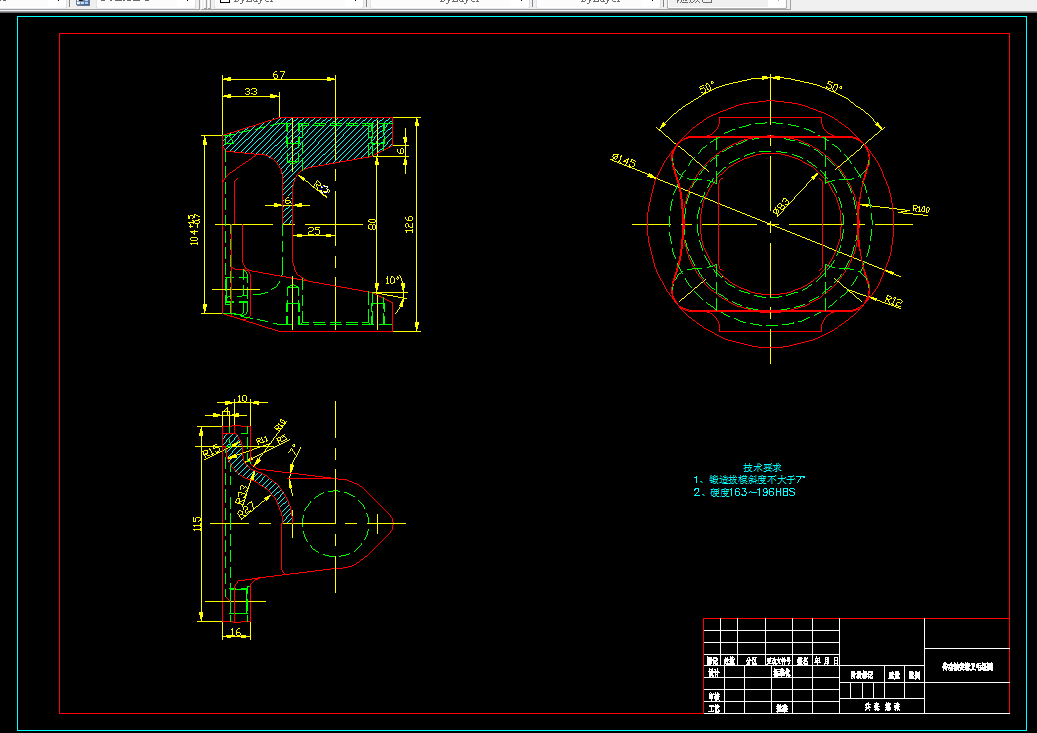Select the 67 width dimension text
This screenshot has width=1037, height=733.
(278, 75)
